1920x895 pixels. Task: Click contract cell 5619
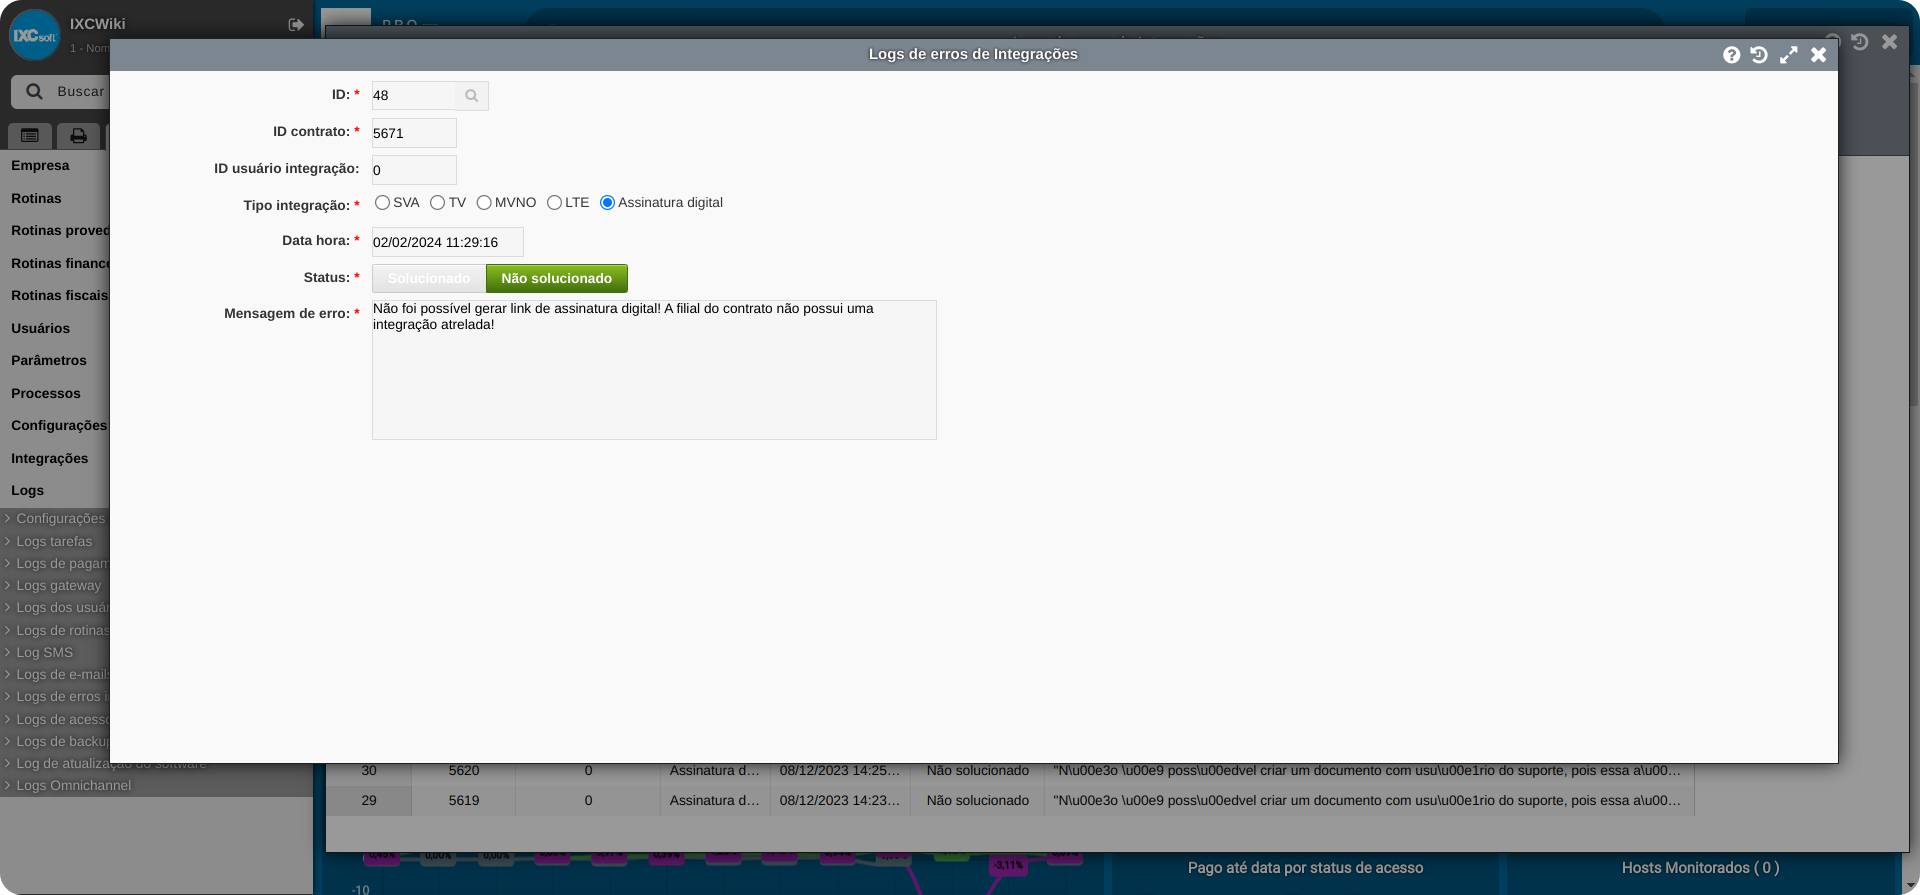(x=464, y=801)
